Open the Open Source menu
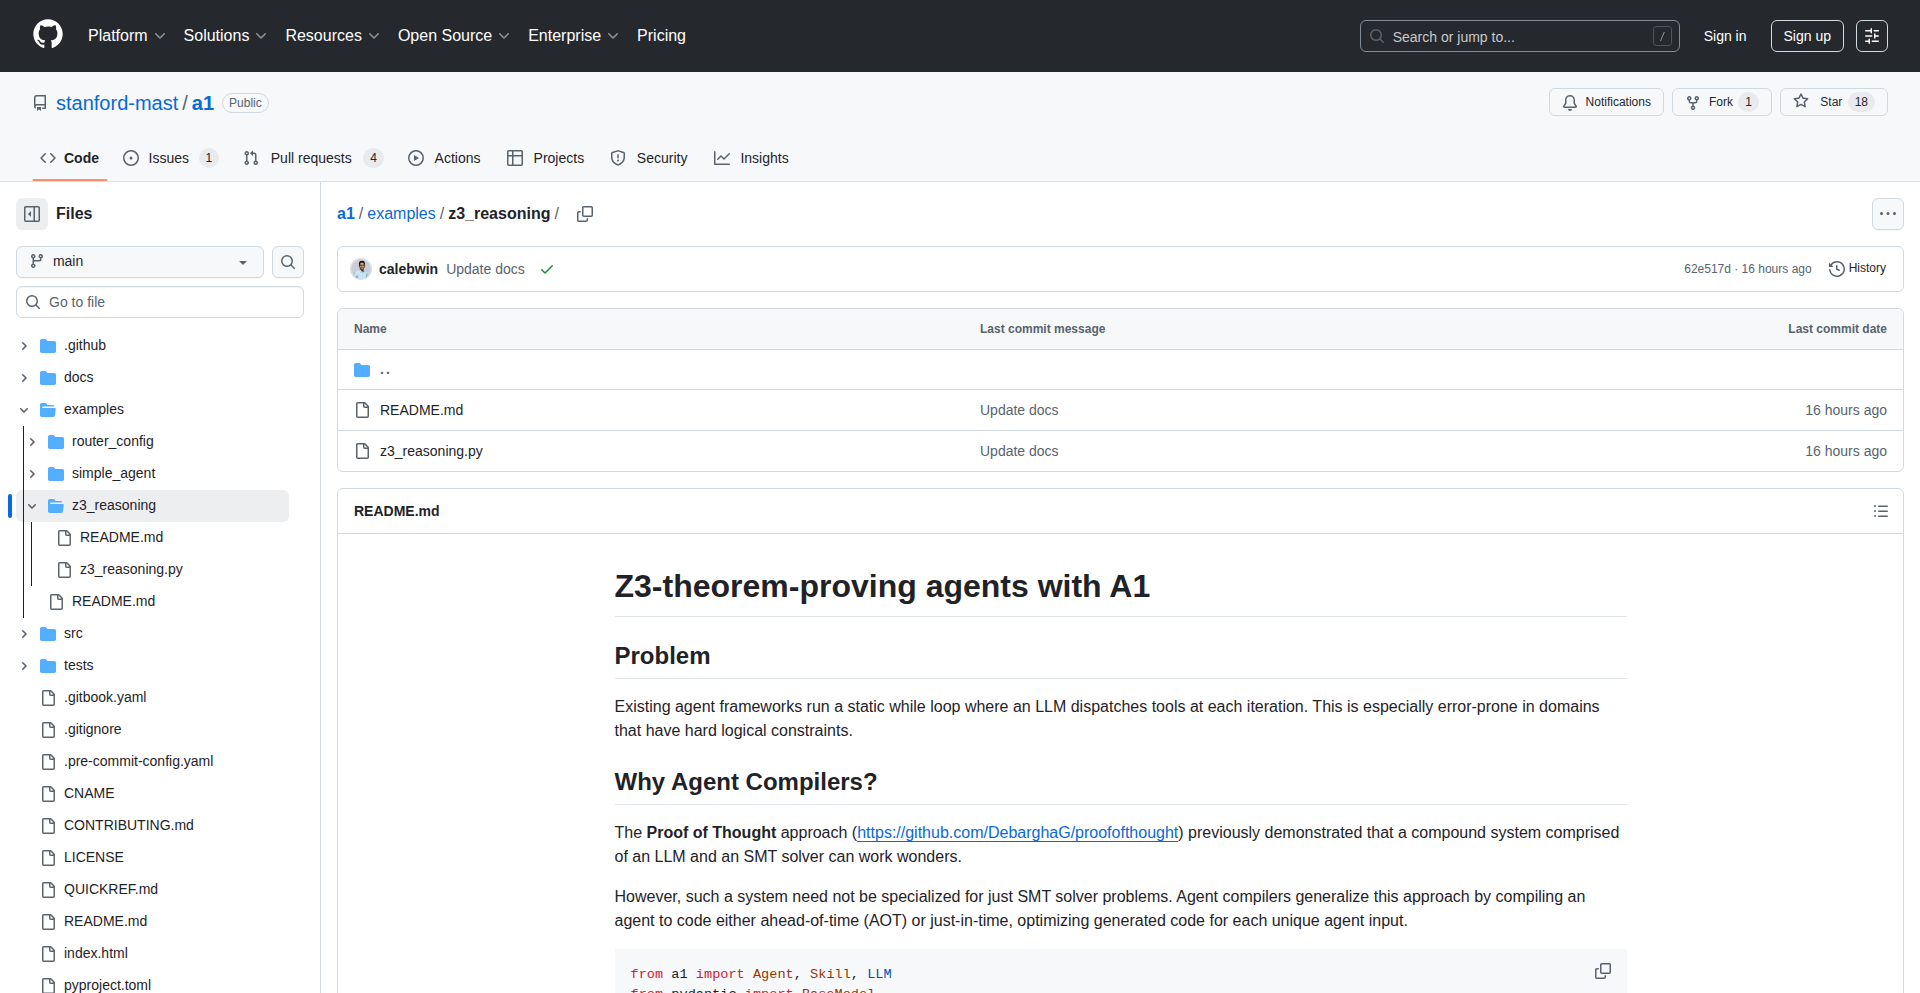 [x=453, y=35]
